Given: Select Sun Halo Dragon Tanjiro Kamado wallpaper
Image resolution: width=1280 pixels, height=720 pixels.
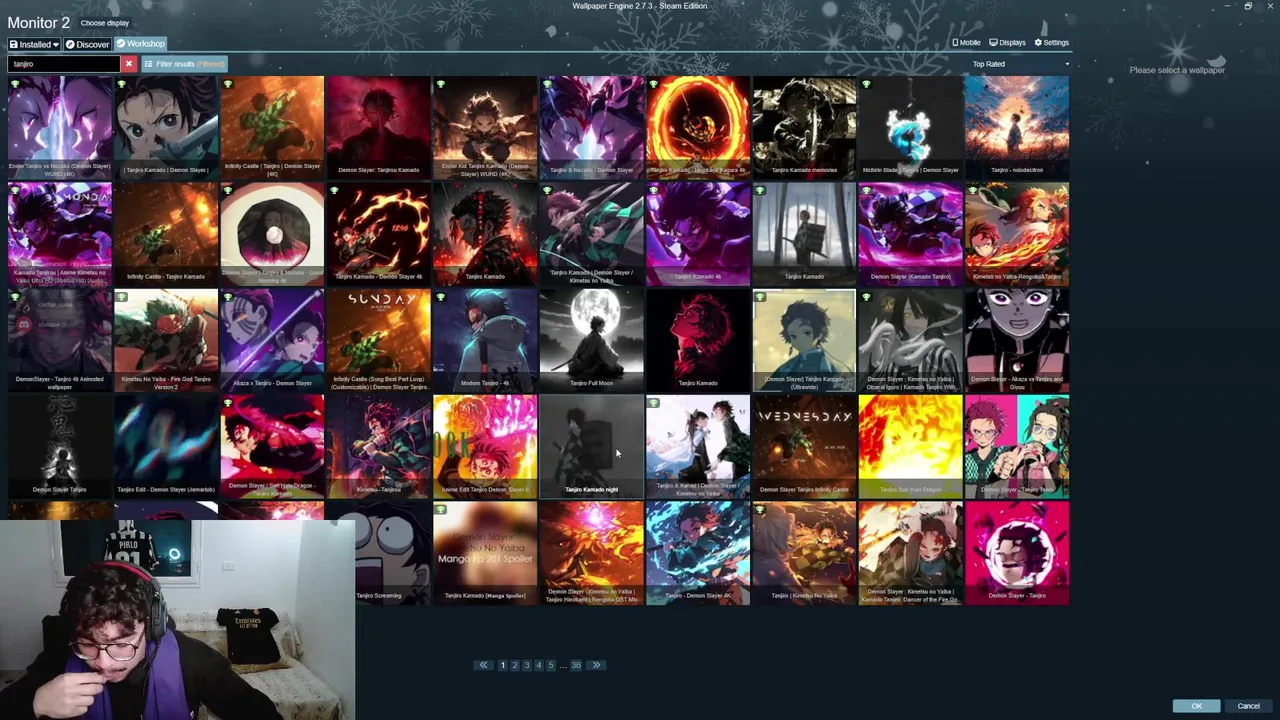Looking at the screenshot, I should 272,447.
